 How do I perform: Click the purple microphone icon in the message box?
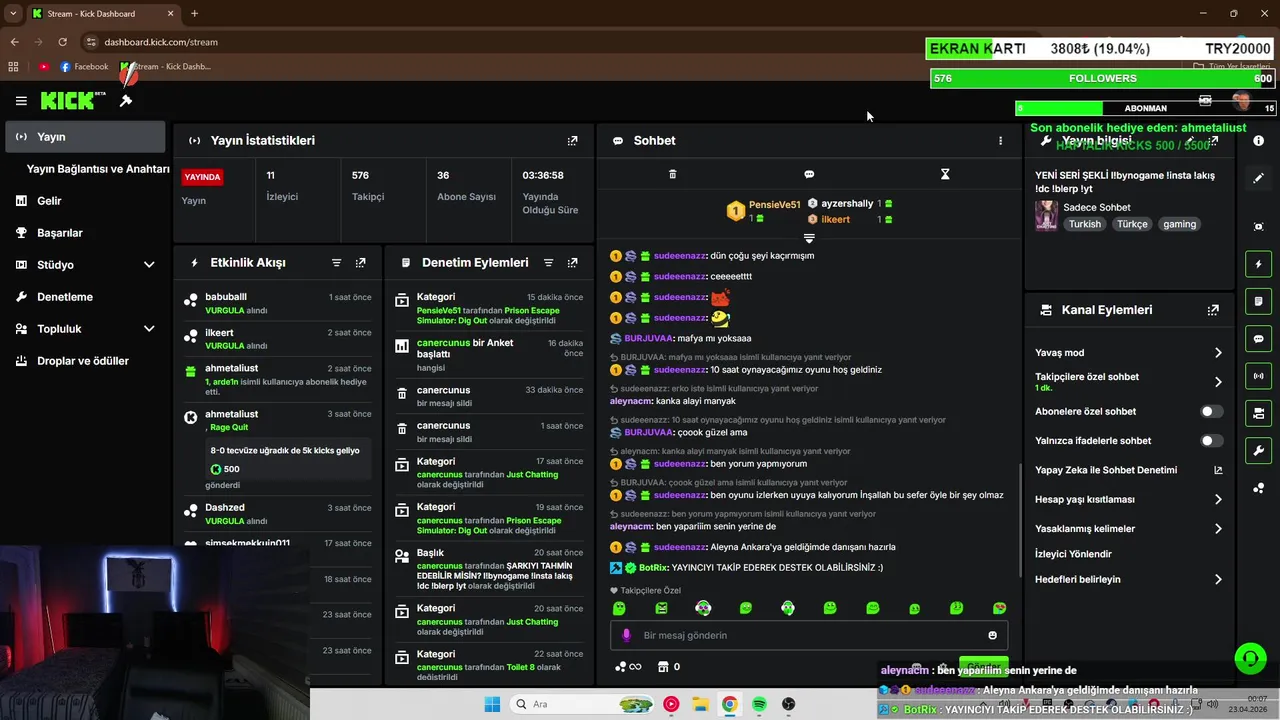tap(627, 635)
